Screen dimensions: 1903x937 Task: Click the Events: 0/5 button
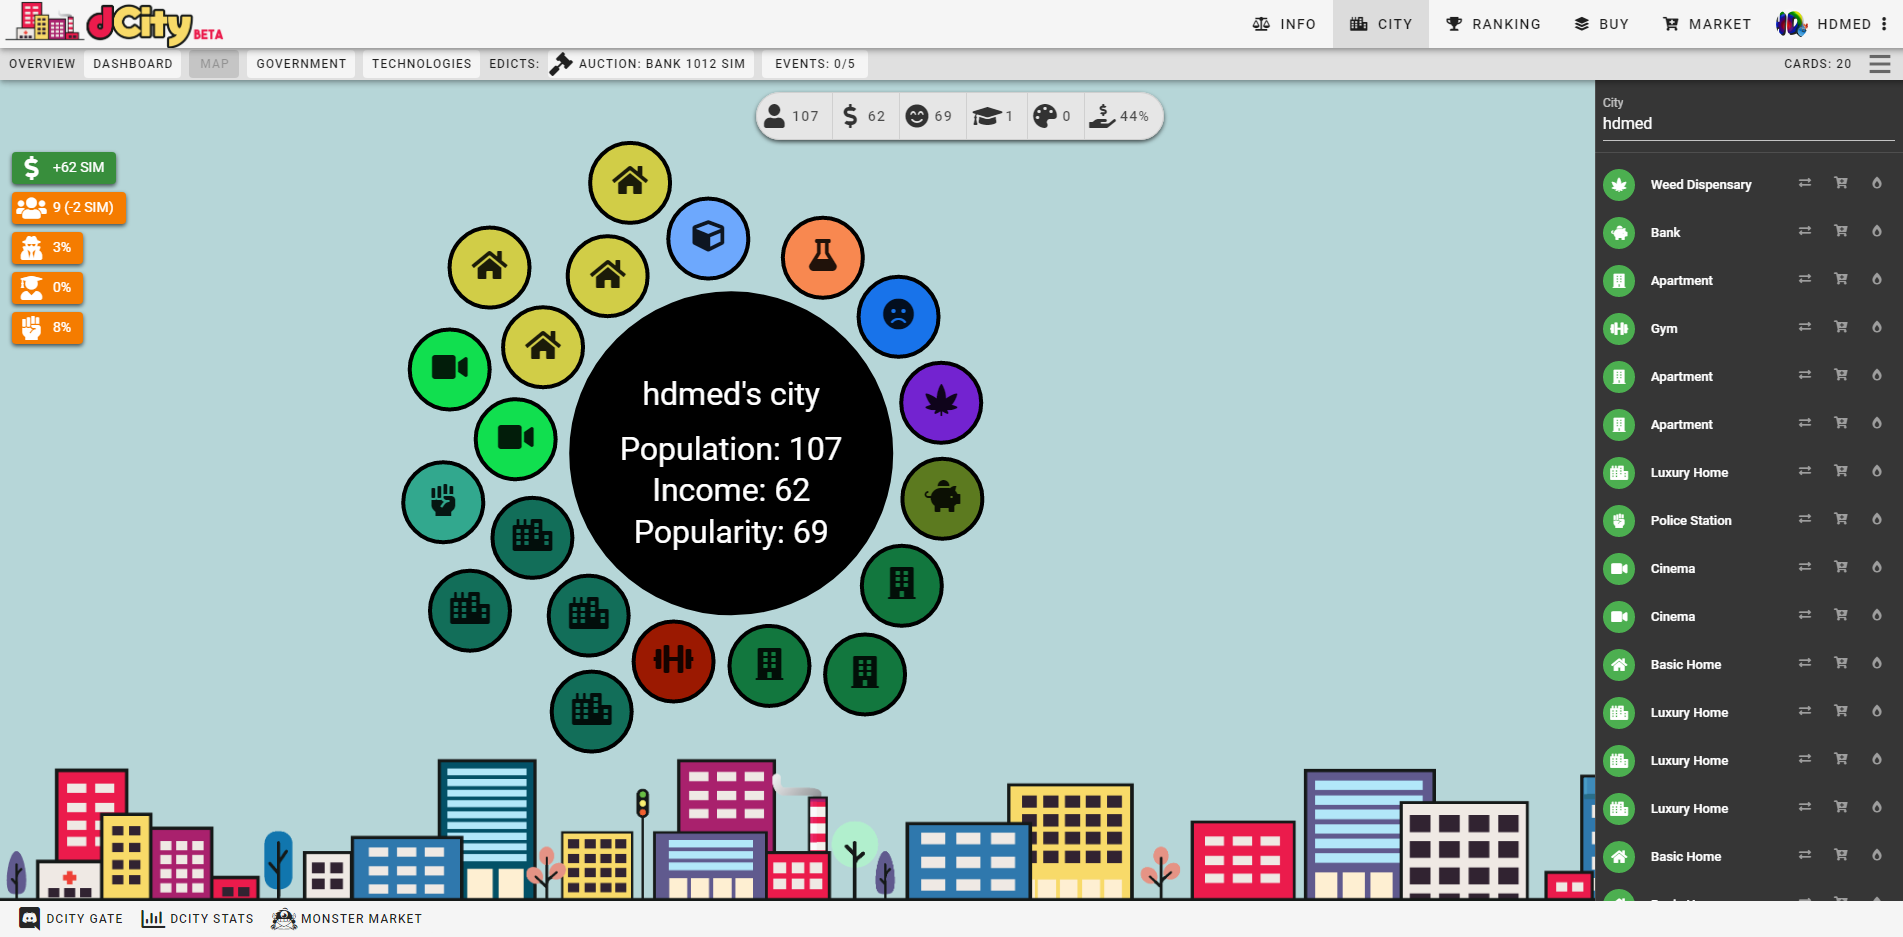pos(815,64)
